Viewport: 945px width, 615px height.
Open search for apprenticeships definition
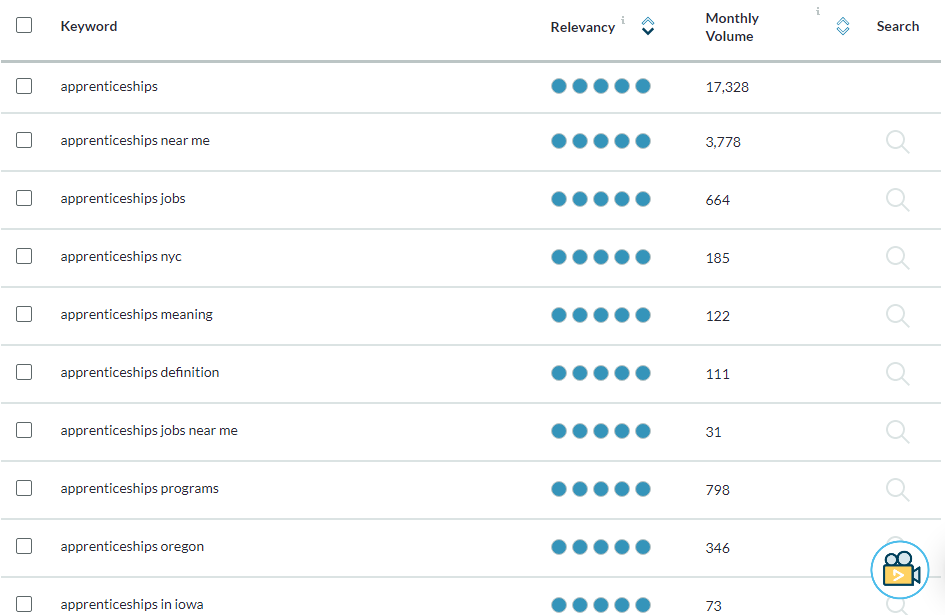(x=897, y=373)
